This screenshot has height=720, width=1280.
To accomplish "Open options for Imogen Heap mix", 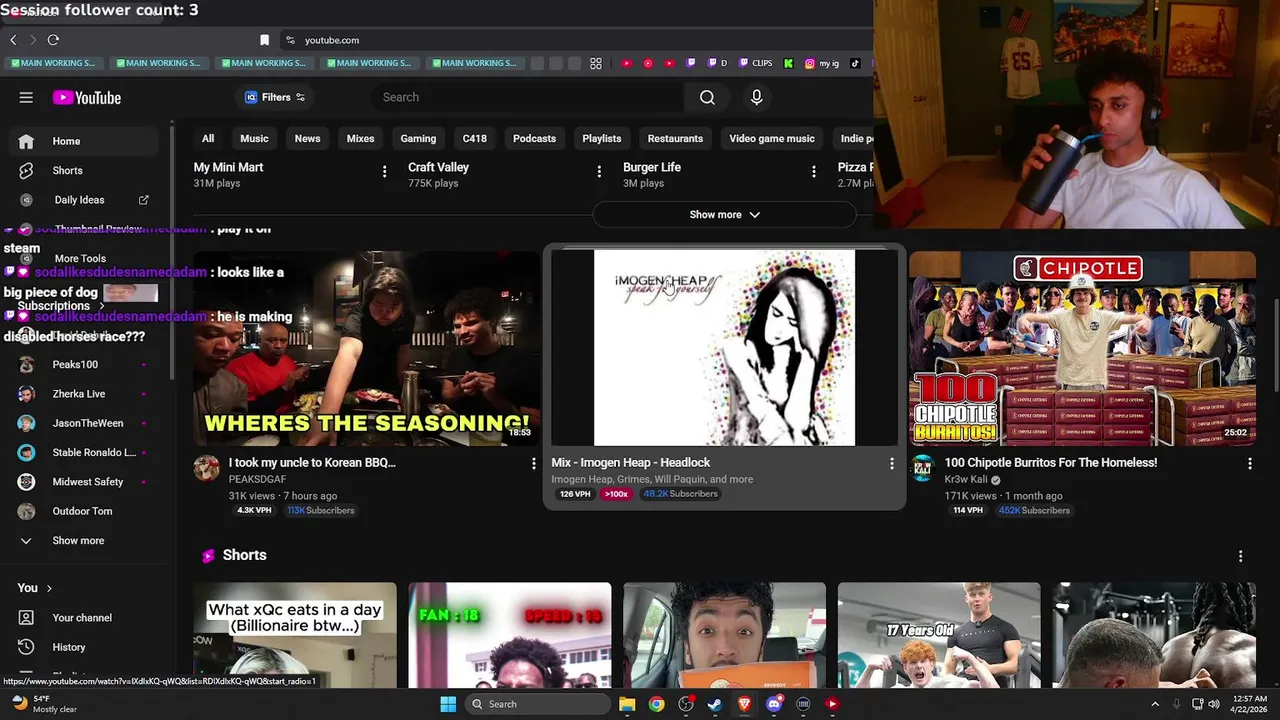I will (892, 463).
